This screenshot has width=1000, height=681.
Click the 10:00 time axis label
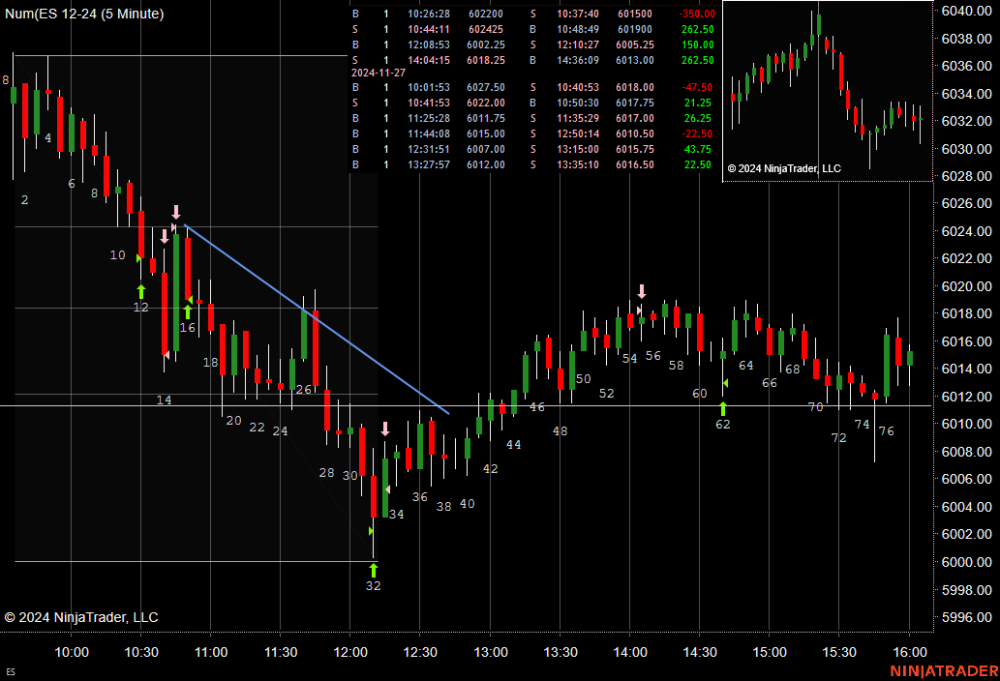pyautogui.click(x=71, y=652)
